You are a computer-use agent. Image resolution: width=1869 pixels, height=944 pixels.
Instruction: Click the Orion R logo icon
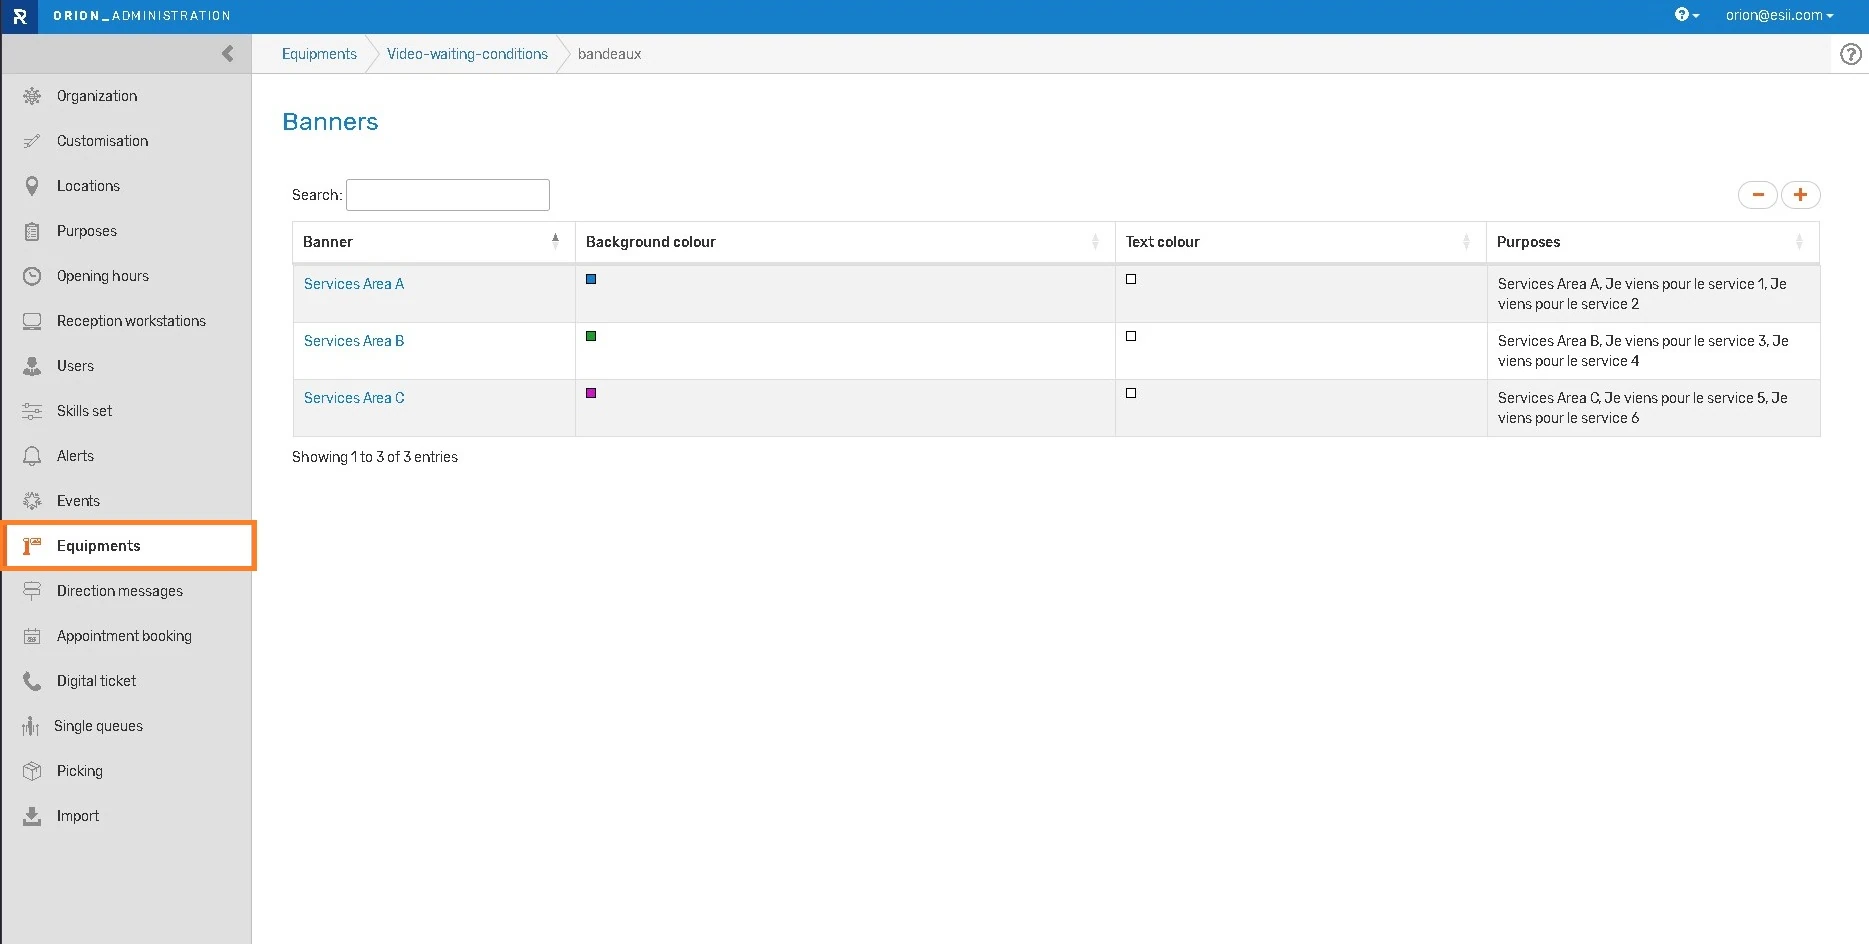(19, 16)
